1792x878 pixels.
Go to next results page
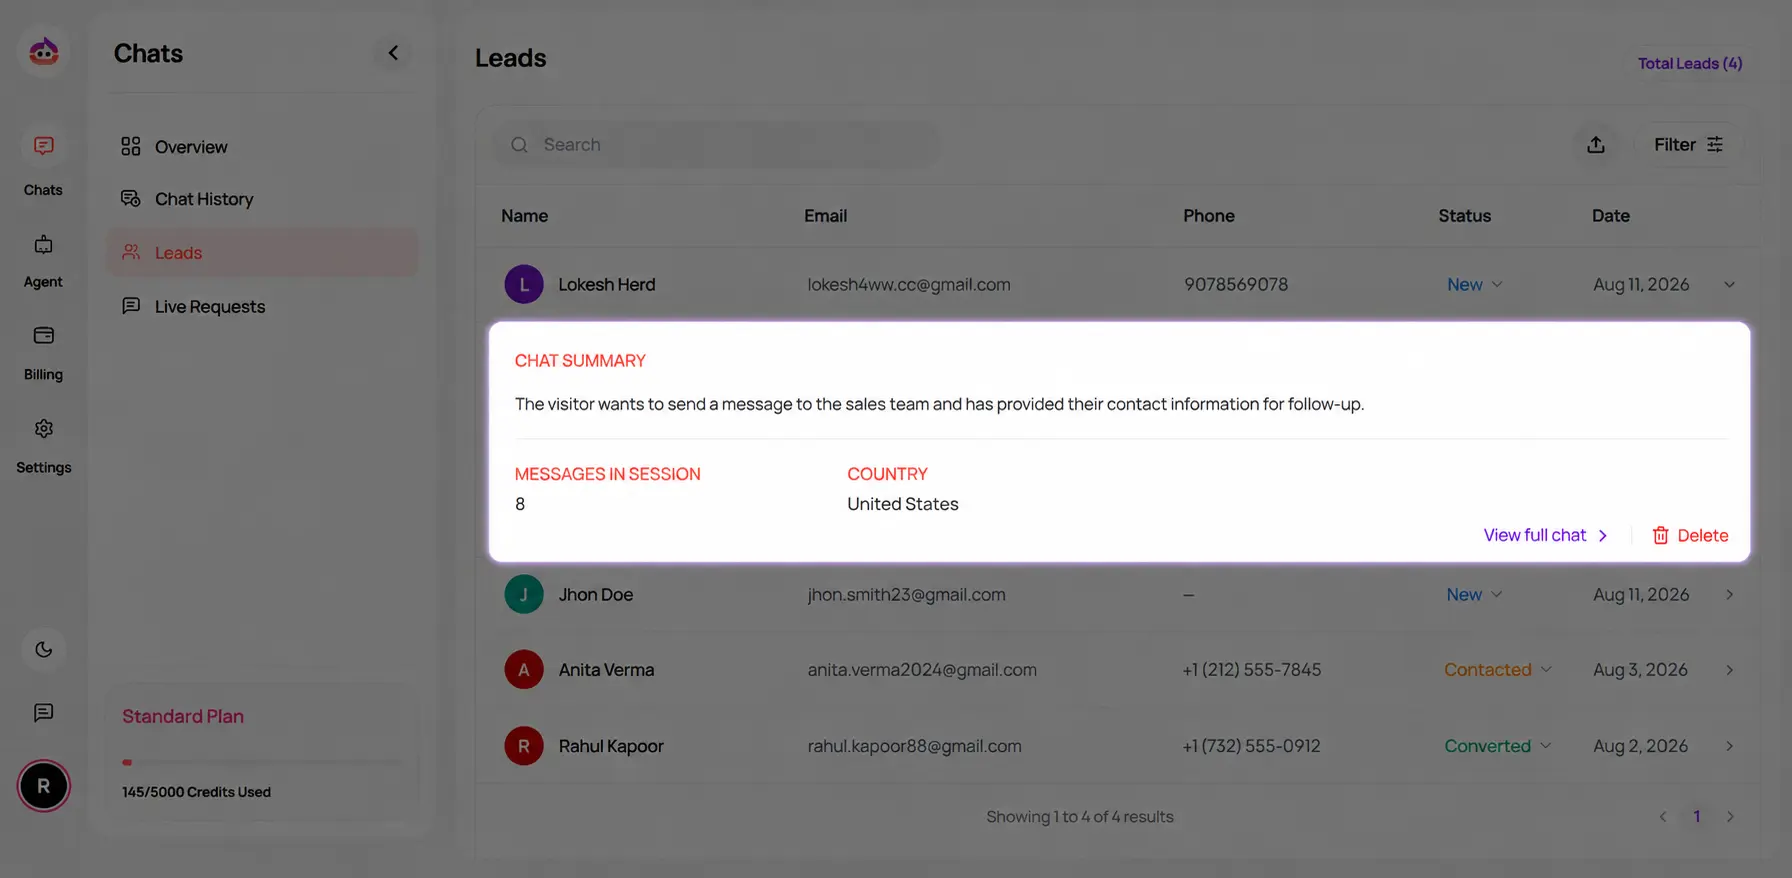click(x=1730, y=817)
